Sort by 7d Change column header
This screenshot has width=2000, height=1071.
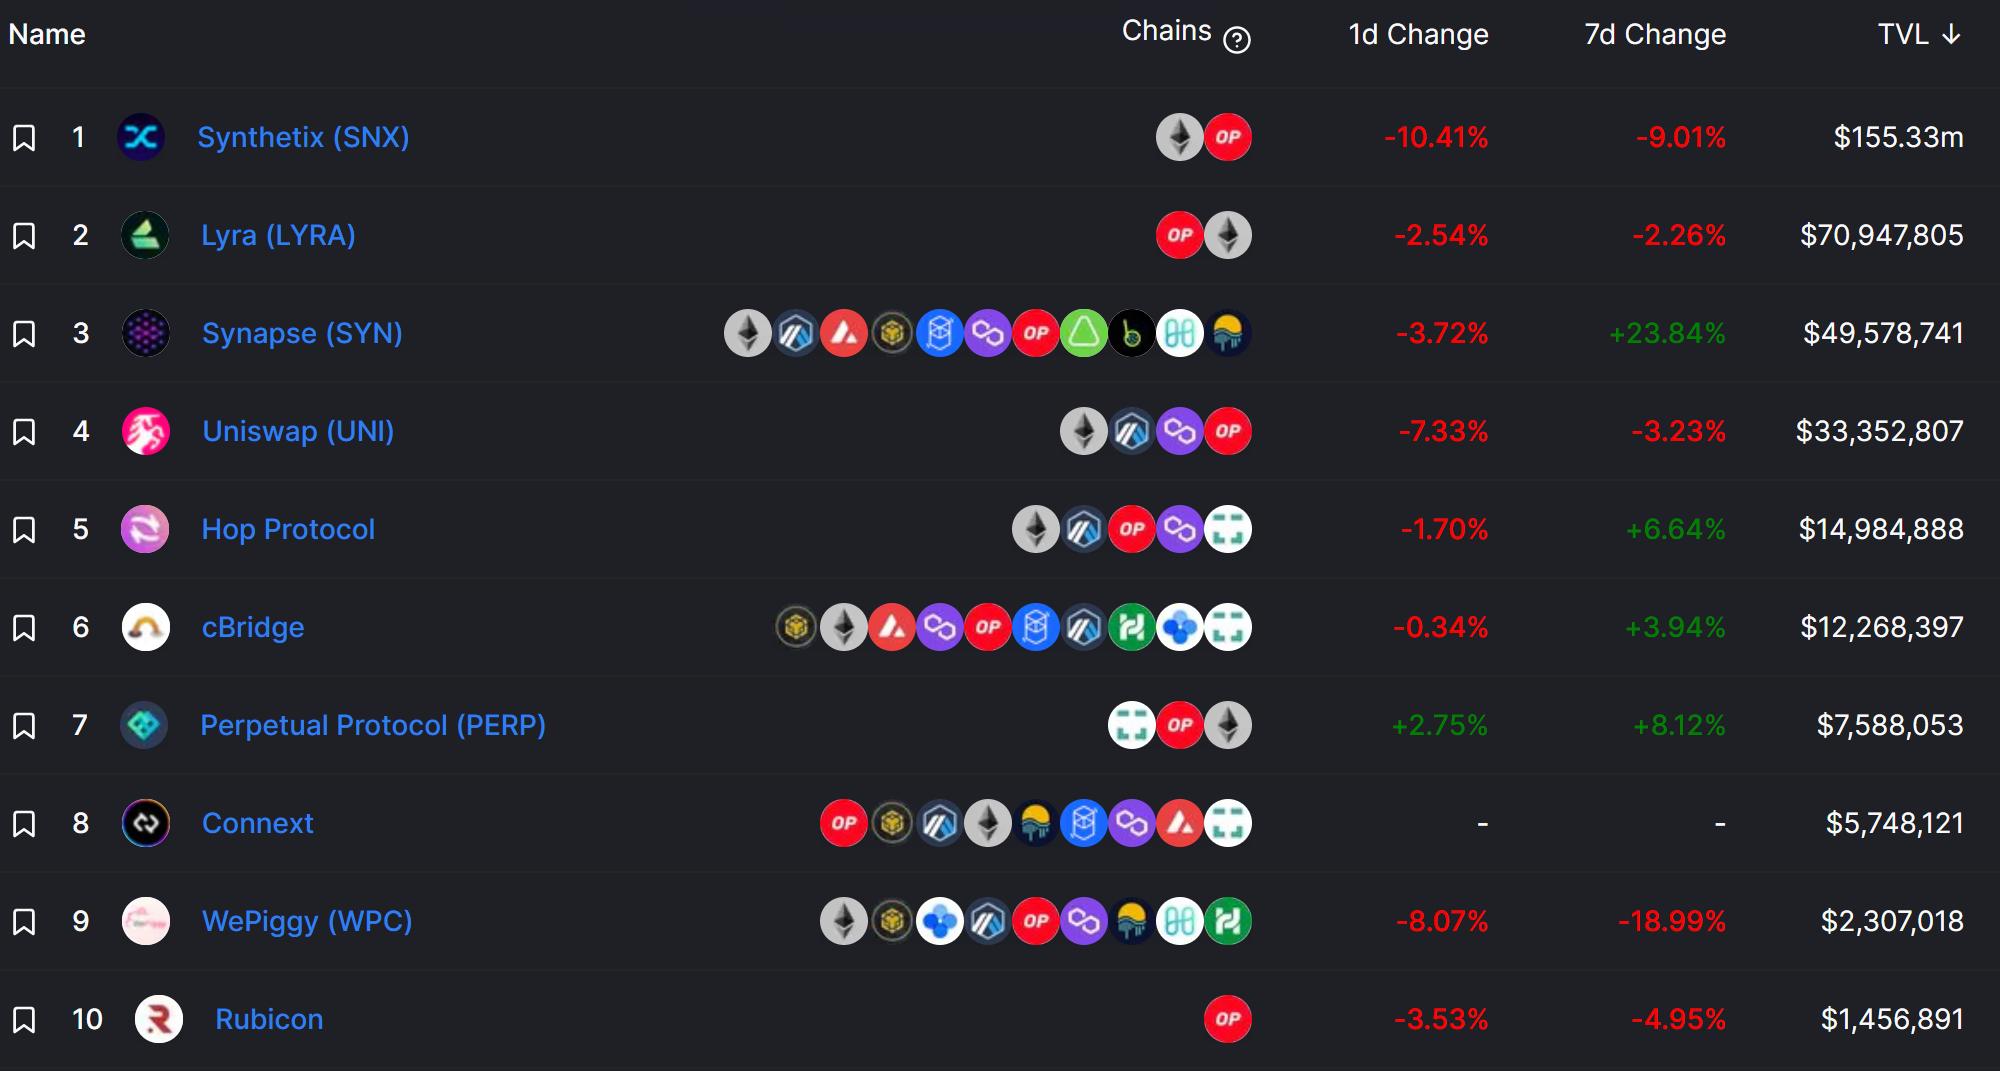click(1655, 34)
